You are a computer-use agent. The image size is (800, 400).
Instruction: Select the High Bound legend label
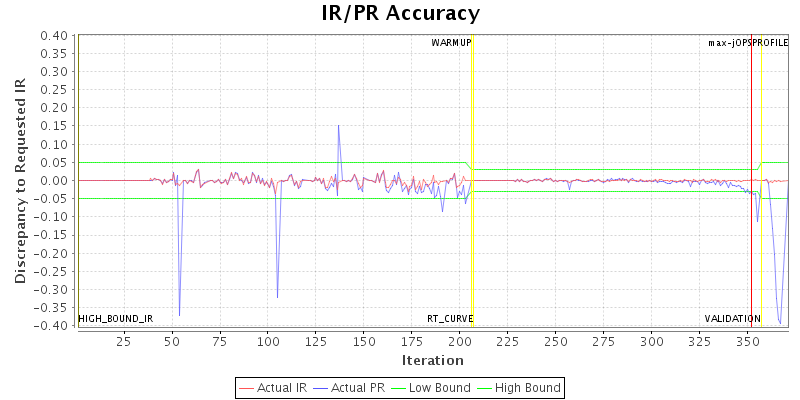[x=527, y=387]
